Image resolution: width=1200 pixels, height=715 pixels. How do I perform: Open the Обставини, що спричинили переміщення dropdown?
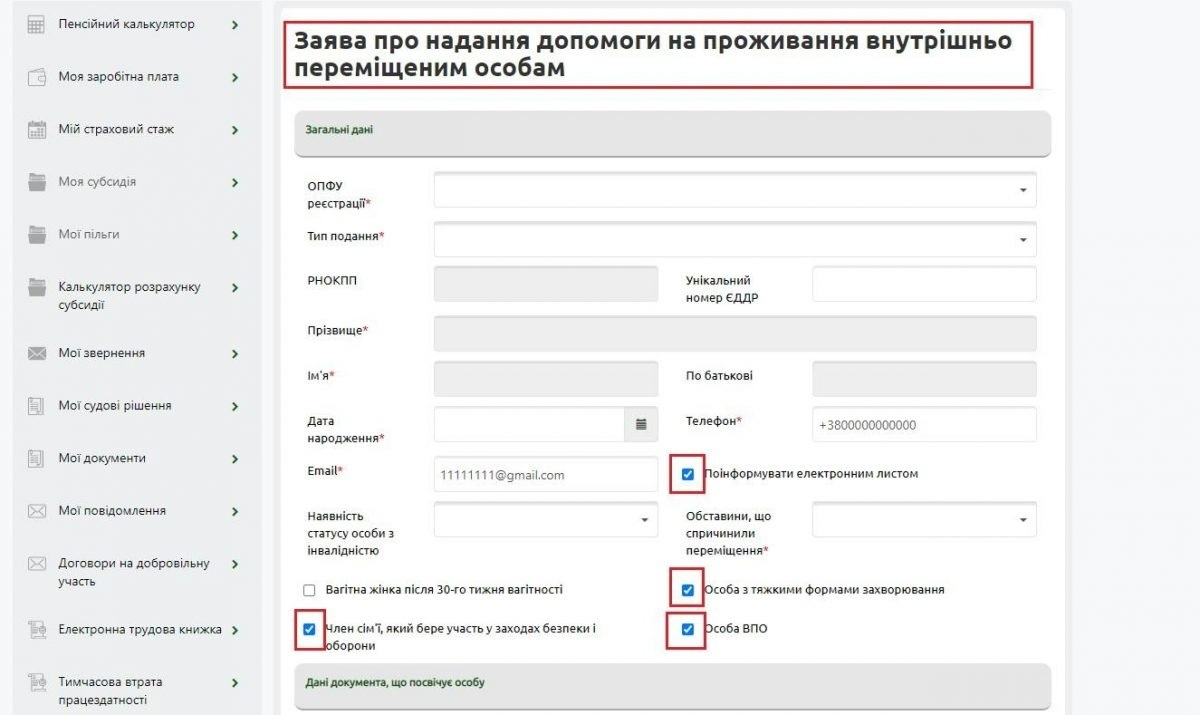[x=1022, y=519]
